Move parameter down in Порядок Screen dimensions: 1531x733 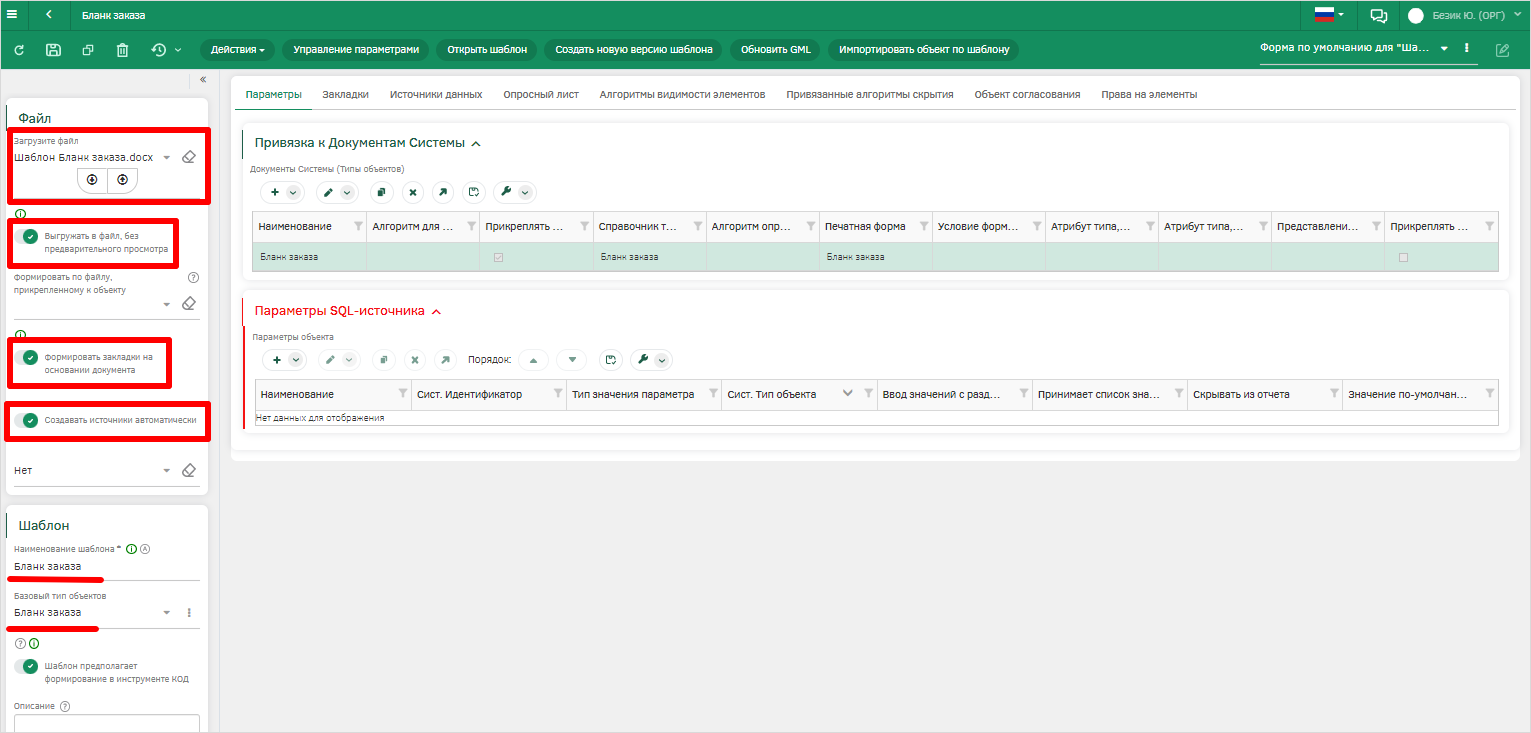pyautogui.click(x=571, y=360)
